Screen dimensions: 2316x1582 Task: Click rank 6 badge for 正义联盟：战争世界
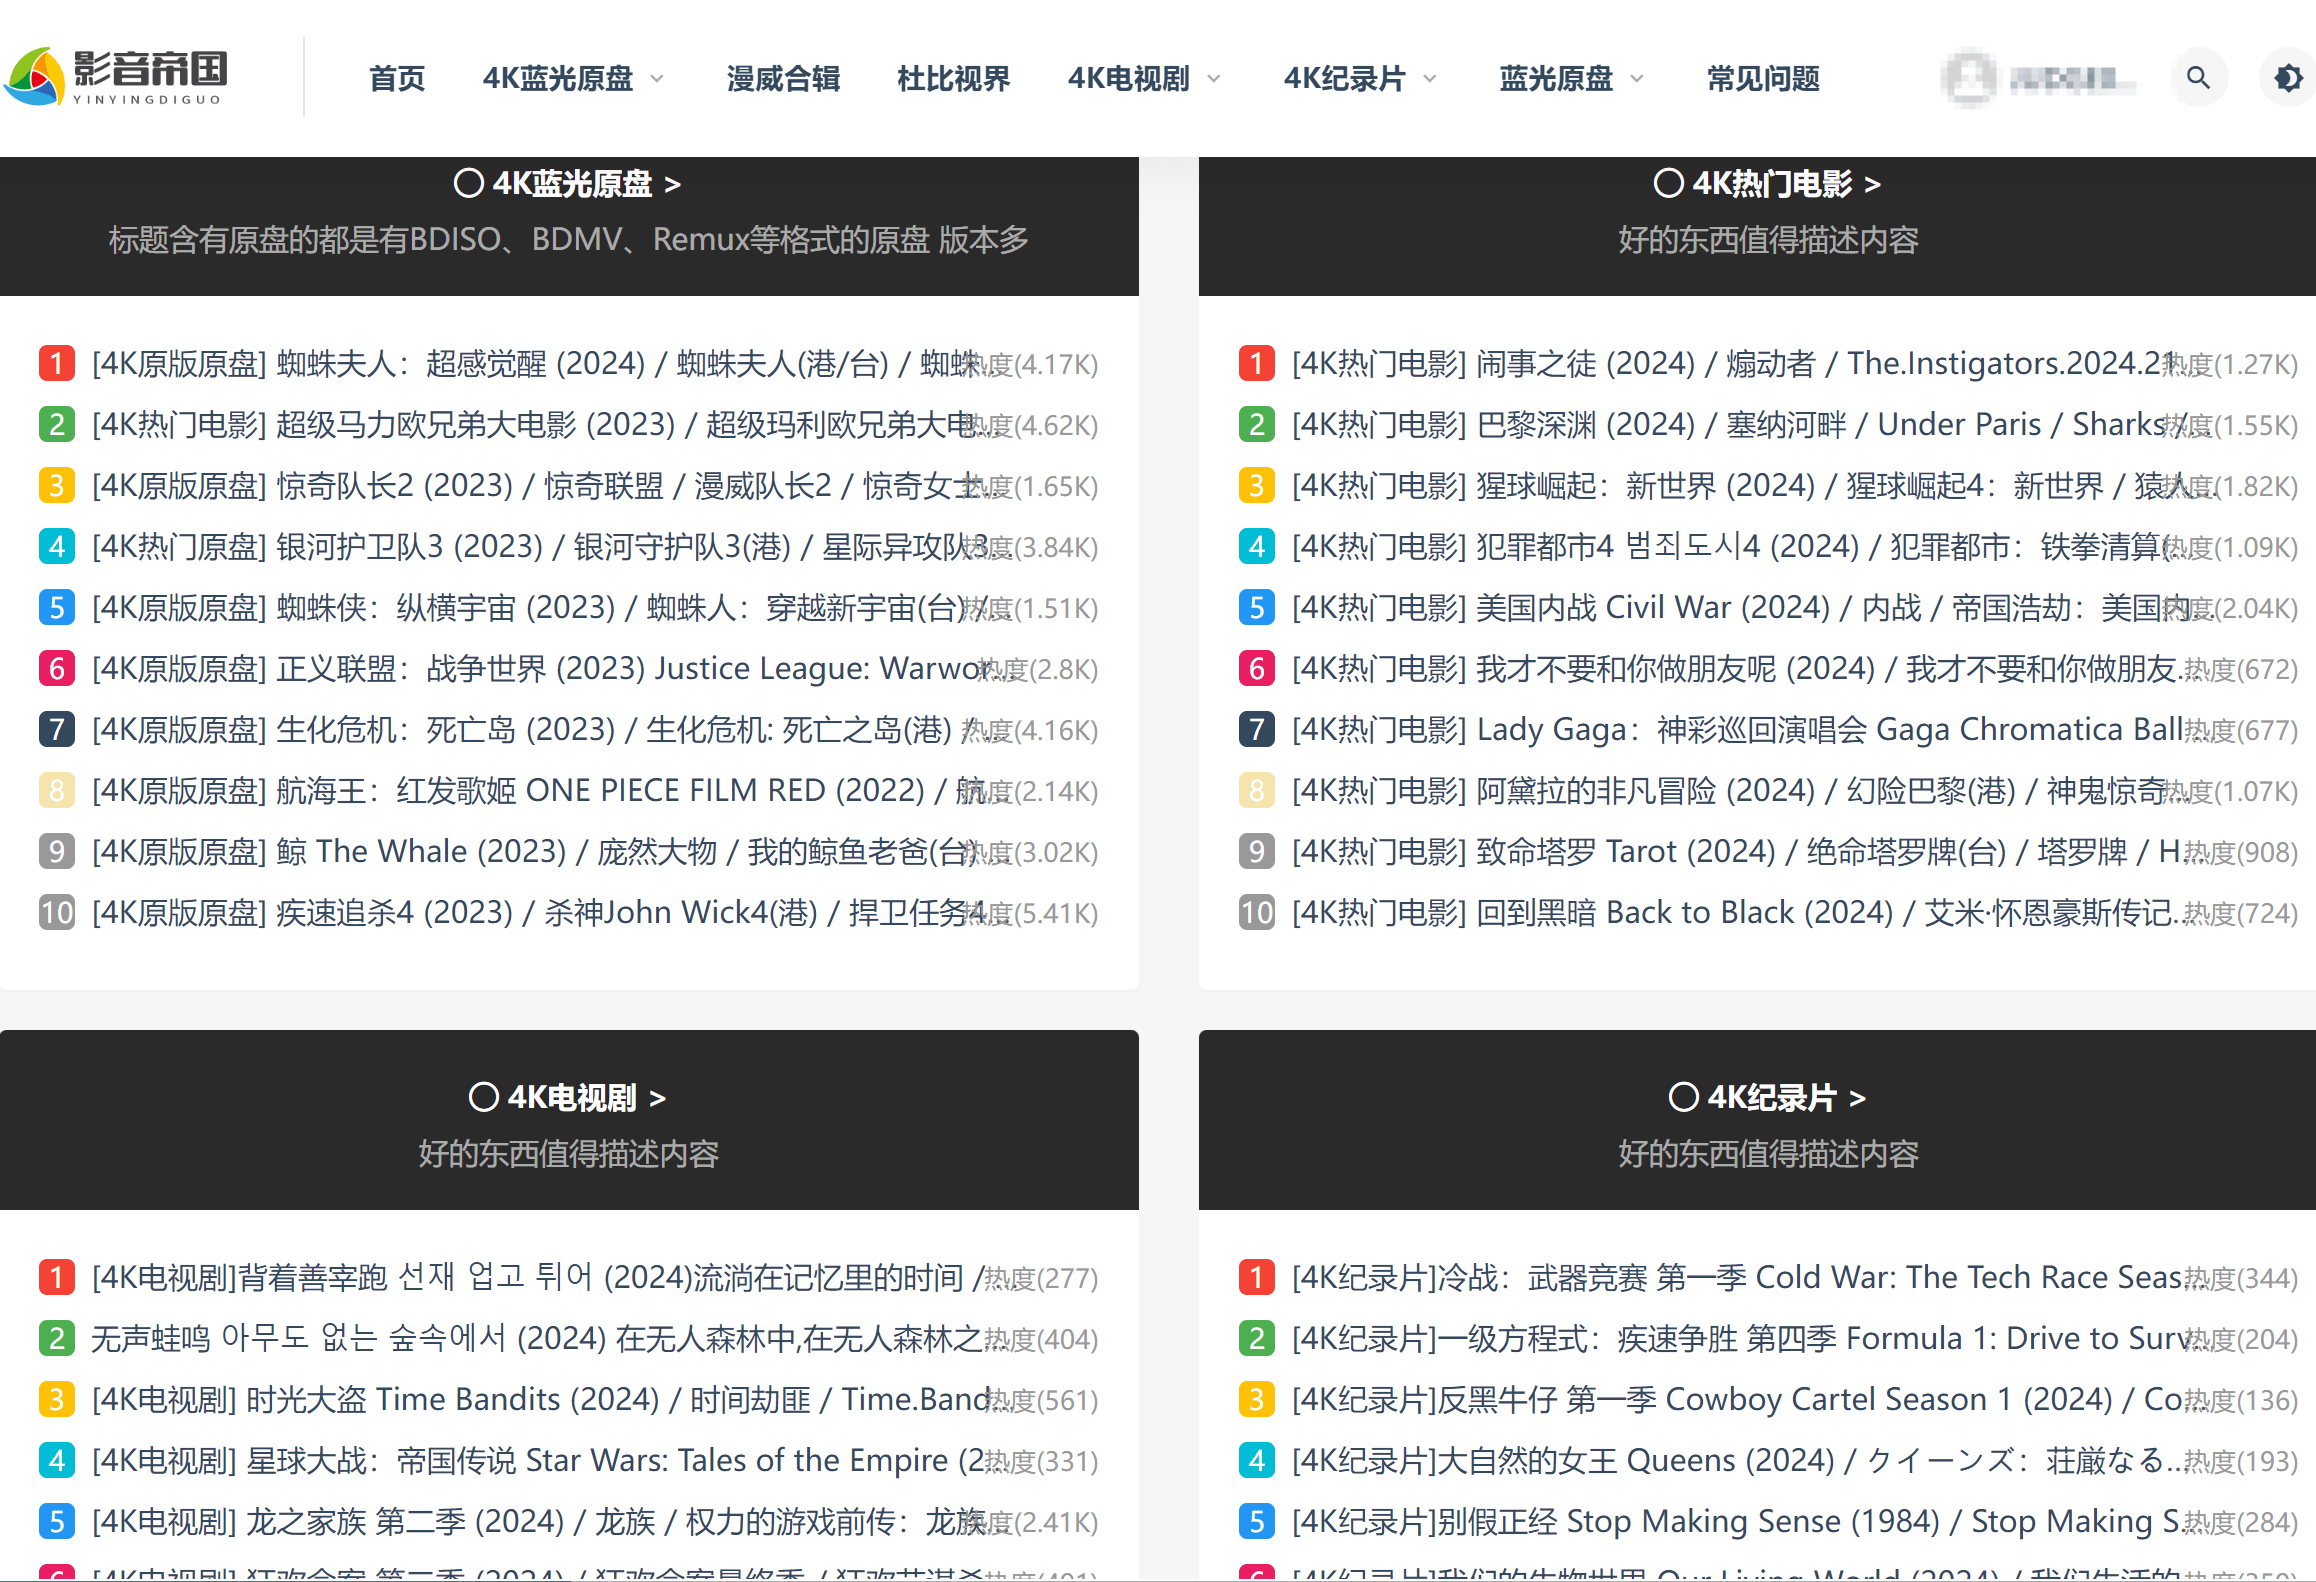point(57,668)
